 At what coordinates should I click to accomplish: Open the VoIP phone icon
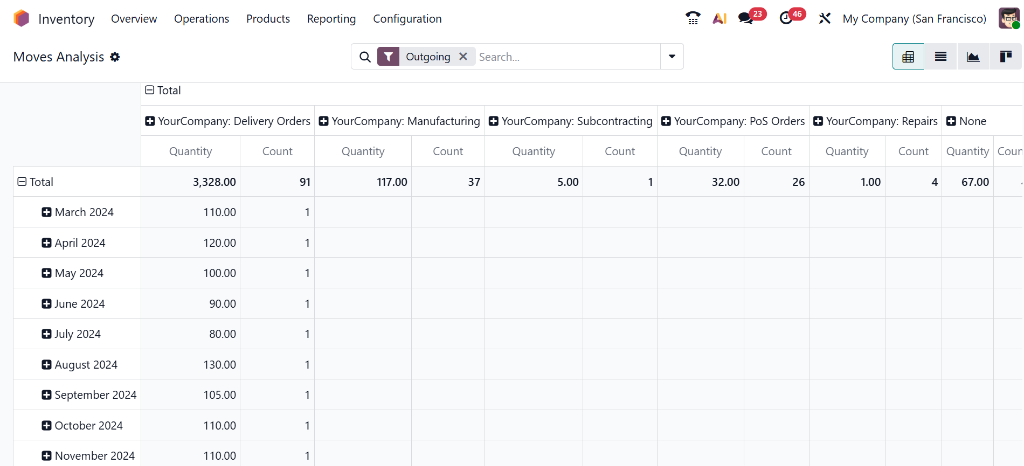pos(693,18)
